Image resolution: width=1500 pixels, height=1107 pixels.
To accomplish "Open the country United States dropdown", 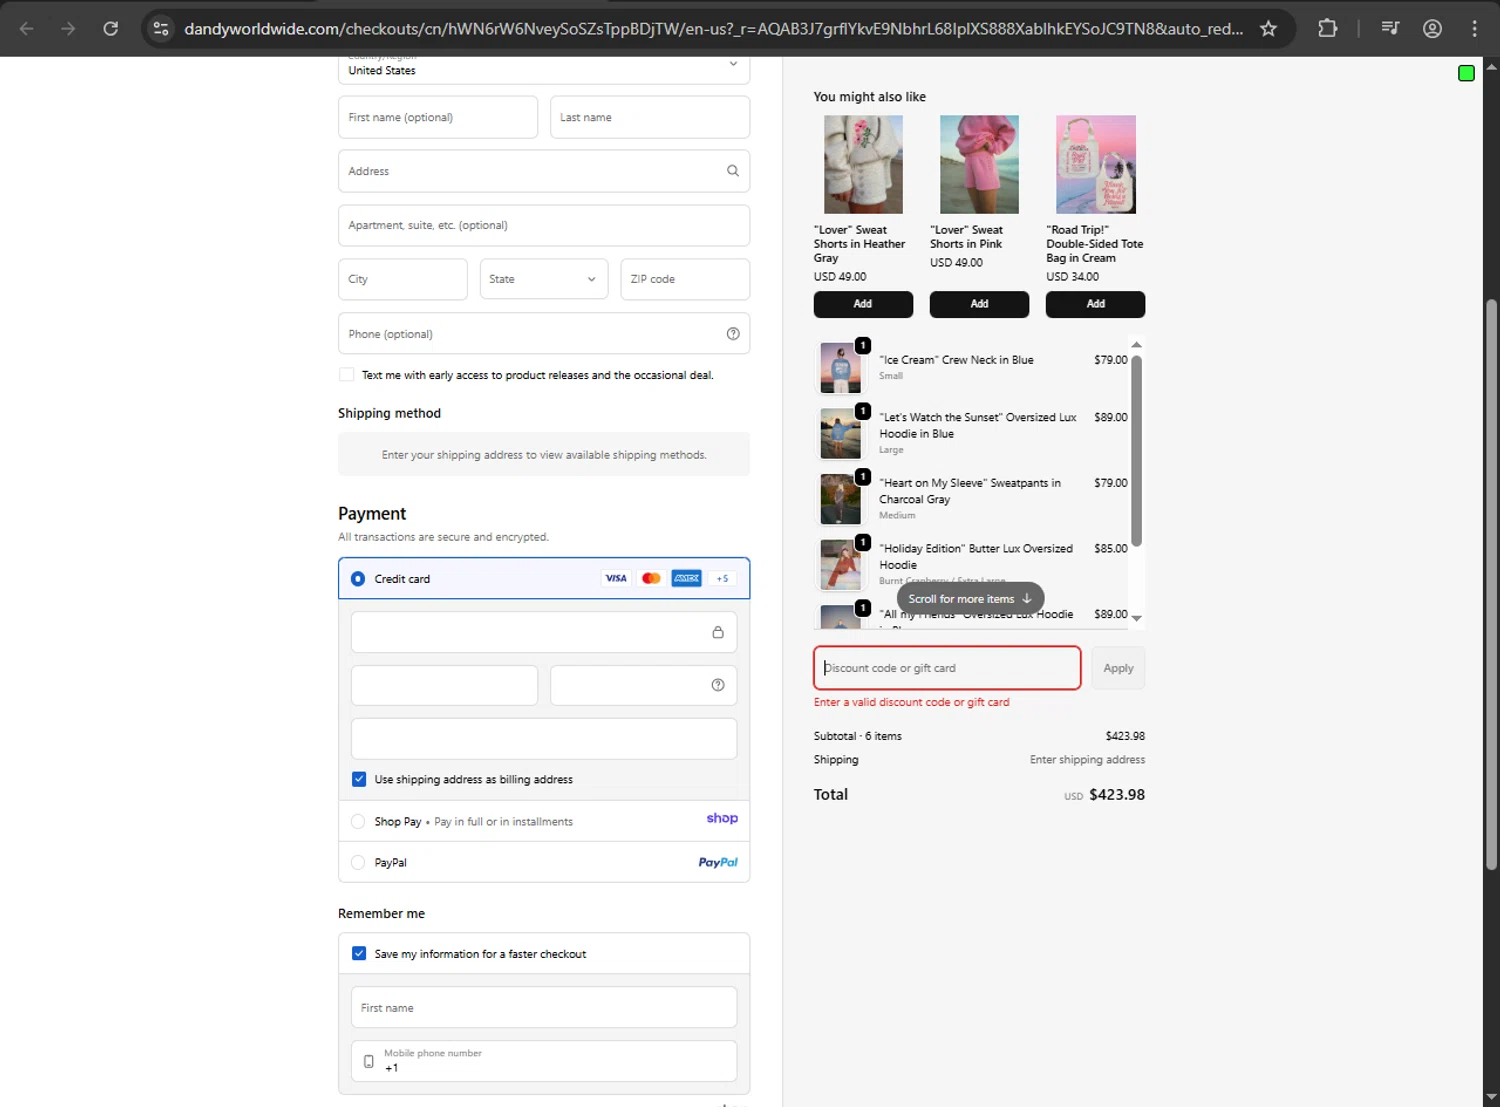I will click(544, 69).
